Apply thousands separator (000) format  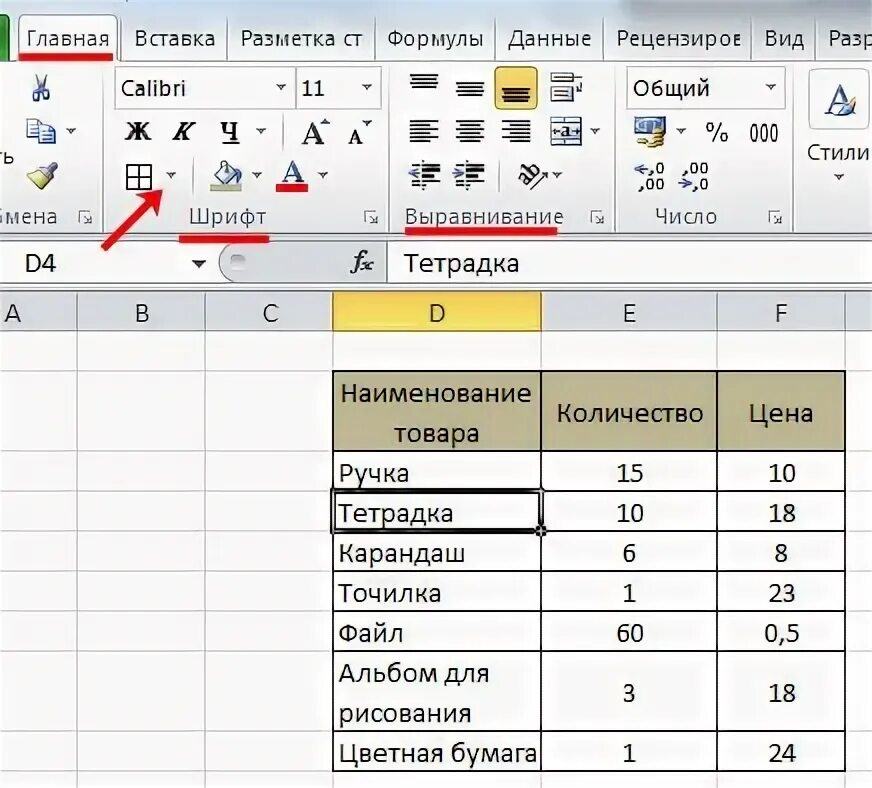[764, 133]
